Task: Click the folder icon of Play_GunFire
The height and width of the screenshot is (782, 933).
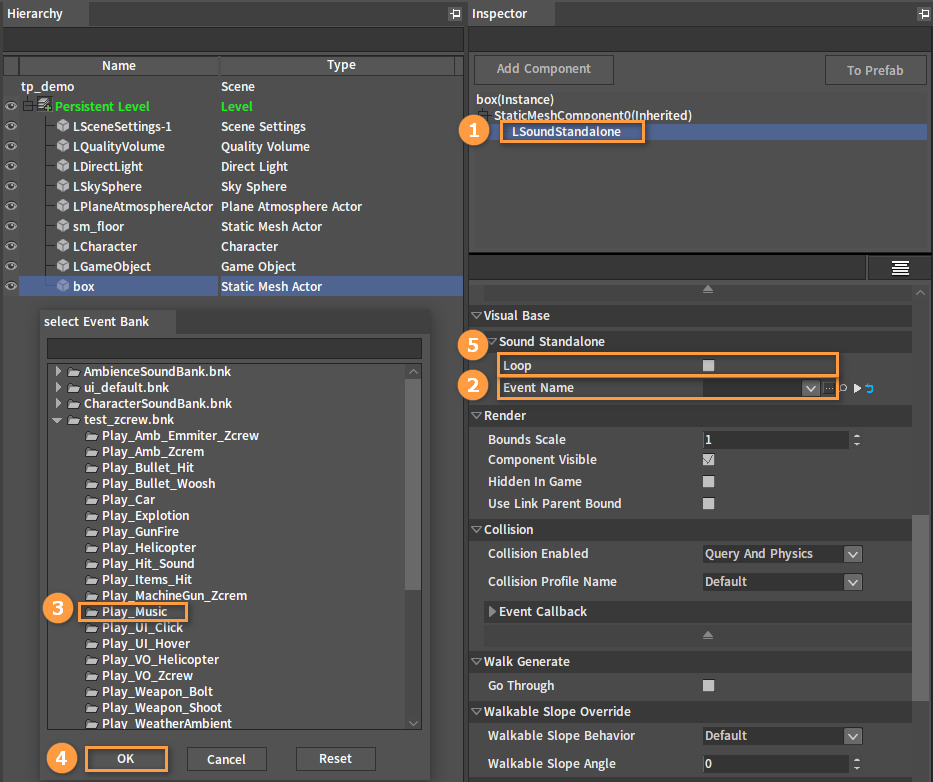Action: tap(92, 532)
